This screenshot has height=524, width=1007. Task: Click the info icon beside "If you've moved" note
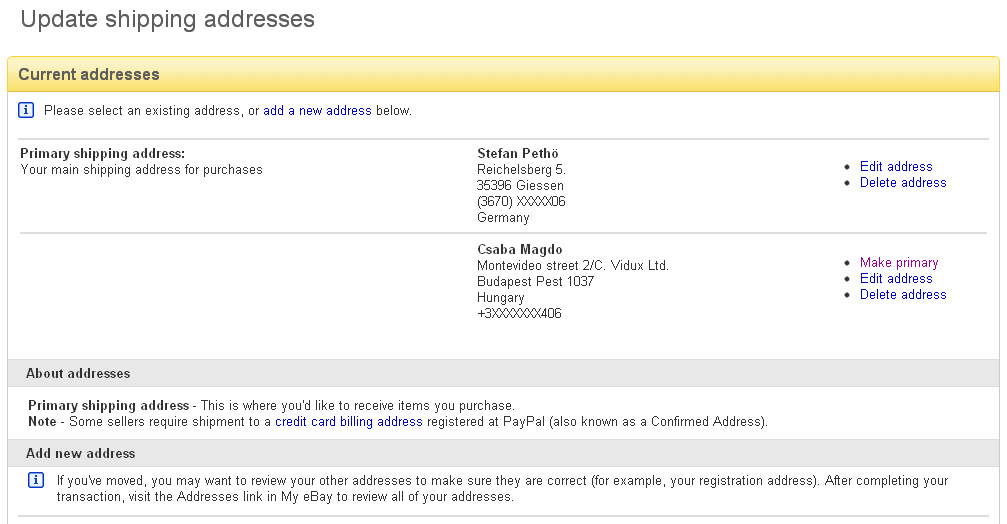click(36, 481)
